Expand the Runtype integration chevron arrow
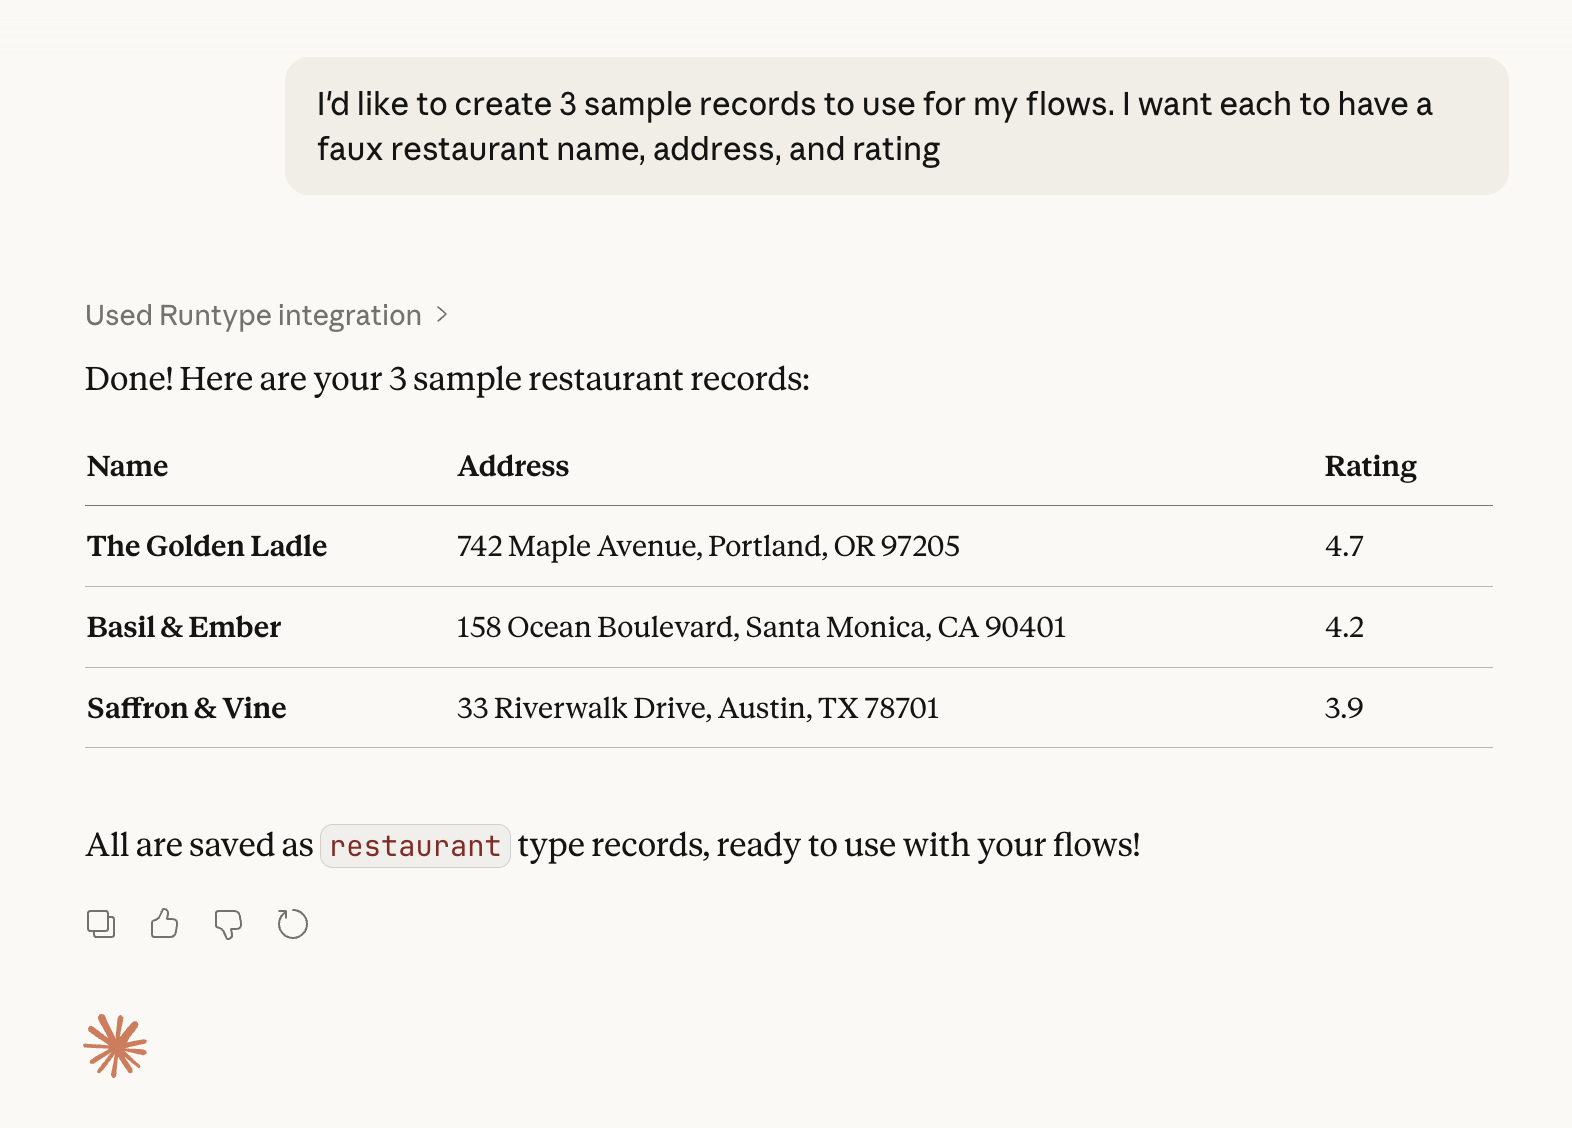The height and width of the screenshot is (1128, 1572). pos(442,315)
